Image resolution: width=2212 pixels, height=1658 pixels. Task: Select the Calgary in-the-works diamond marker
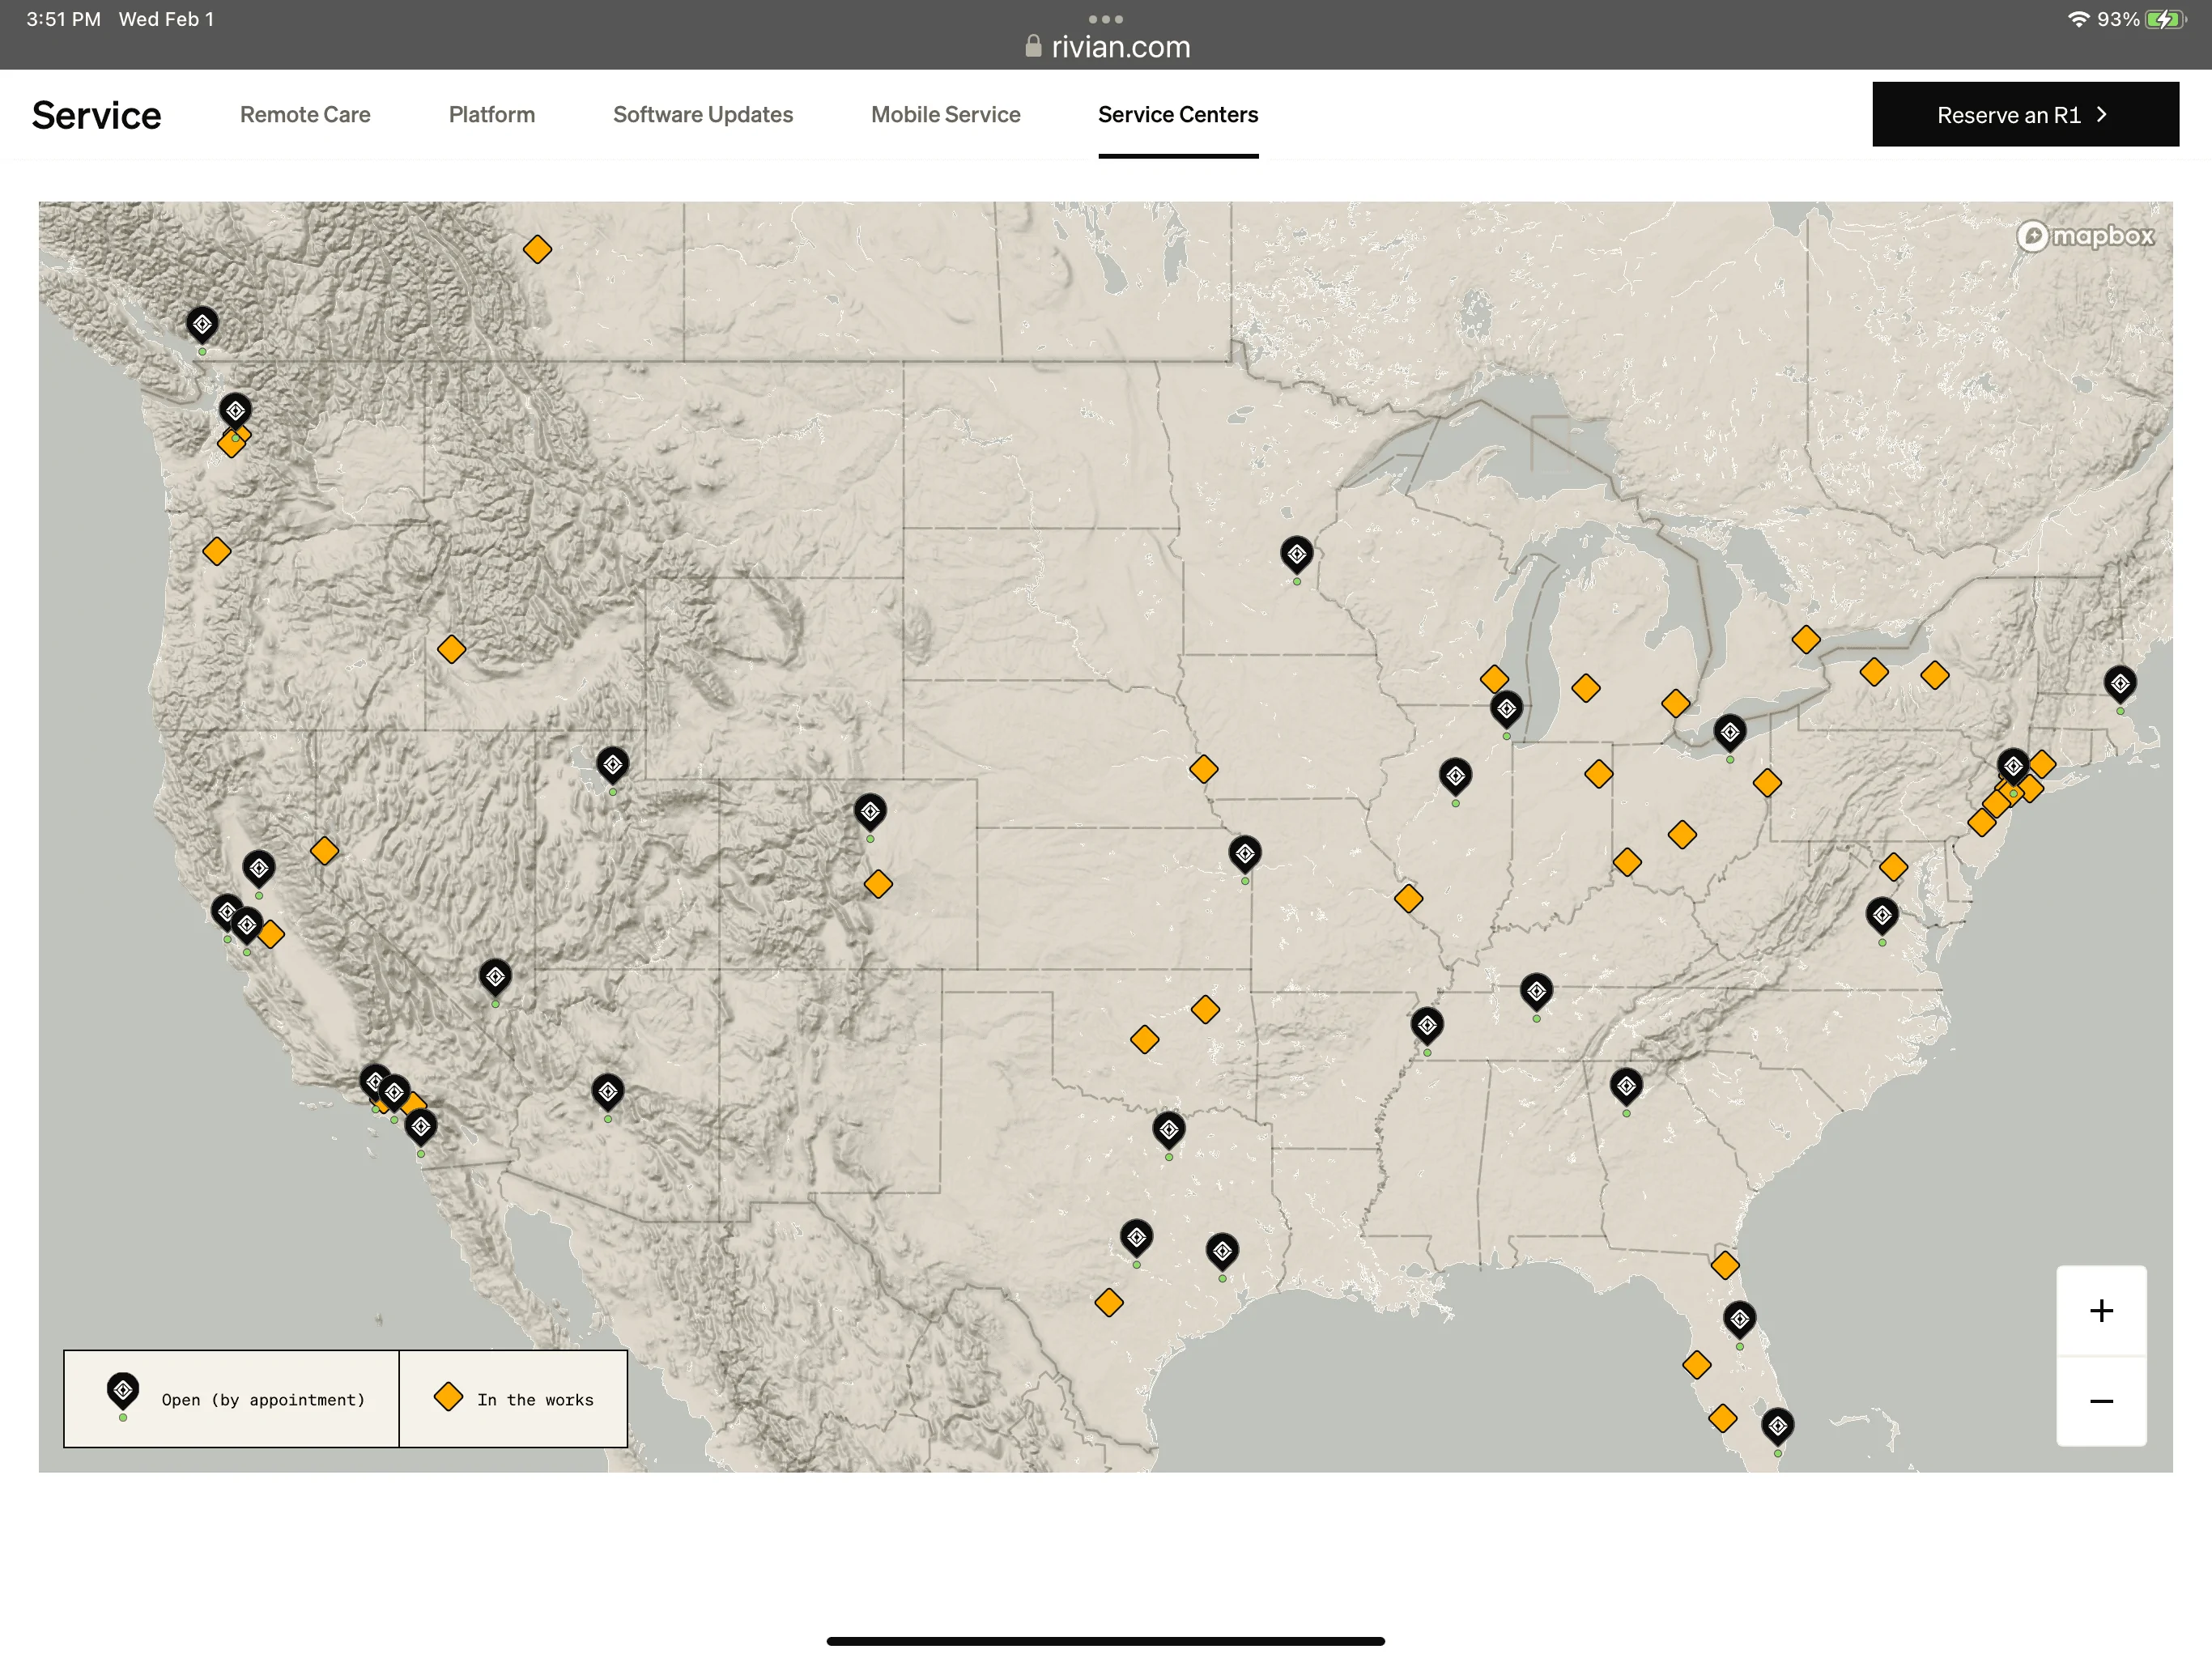(x=537, y=249)
